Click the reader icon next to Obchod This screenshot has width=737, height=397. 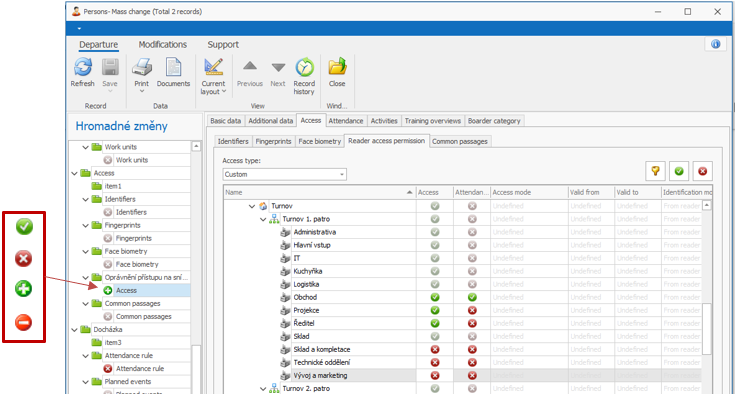pyautogui.click(x=285, y=297)
